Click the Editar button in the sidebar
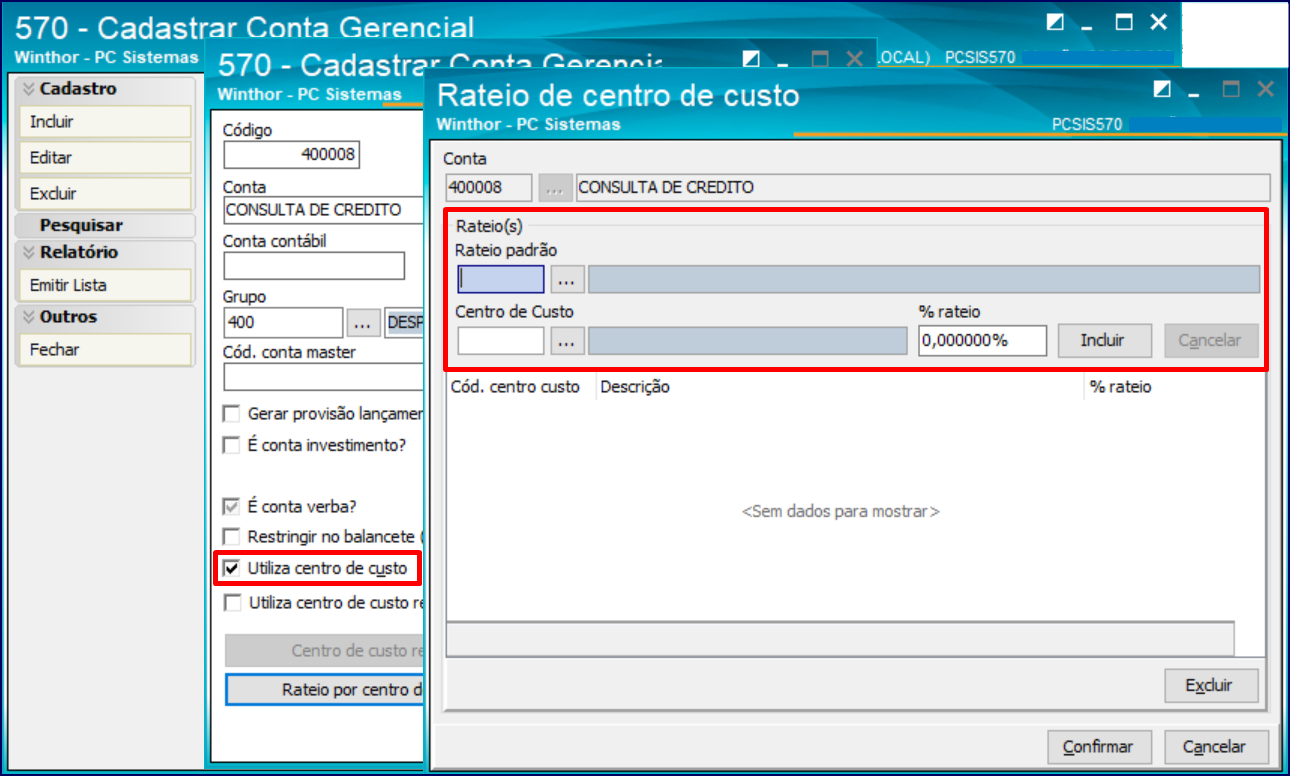Screen dimensions: 1290x776 [105, 158]
